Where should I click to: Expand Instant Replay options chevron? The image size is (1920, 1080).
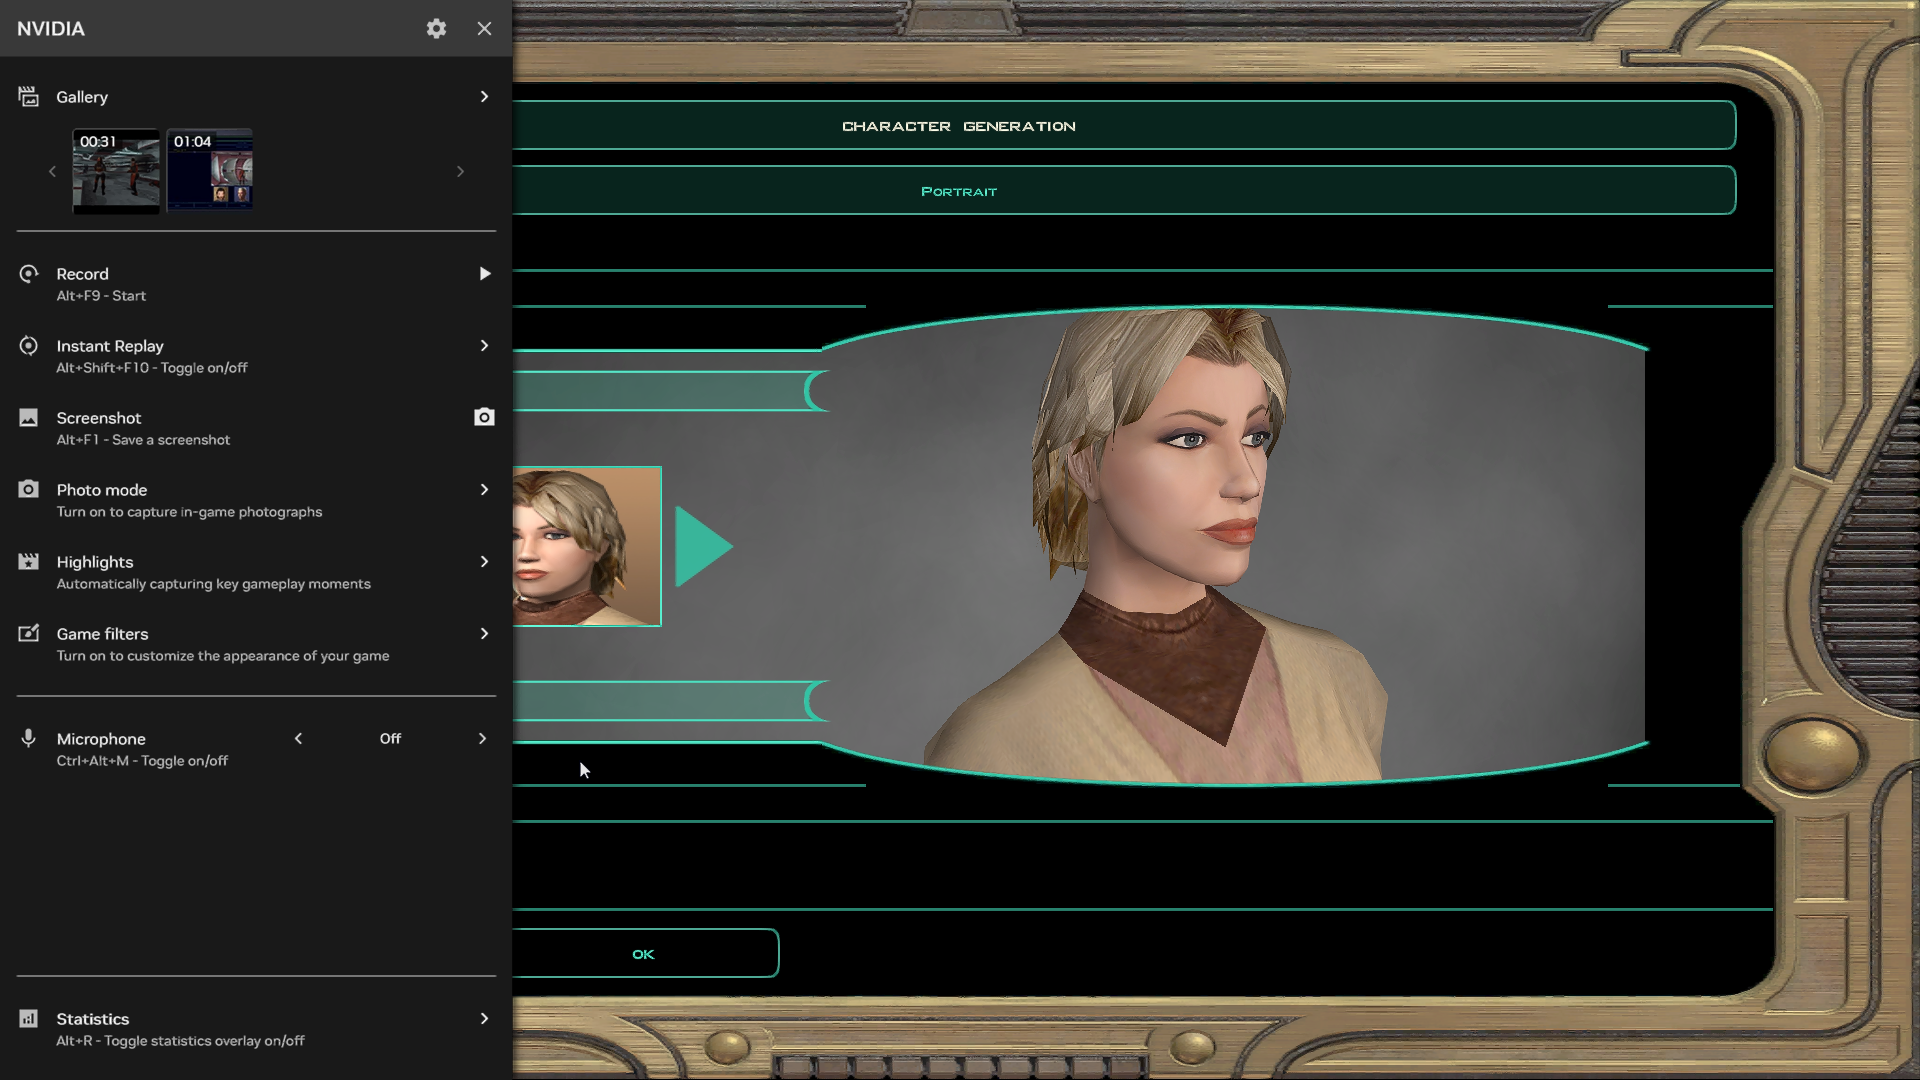tap(484, 345)
